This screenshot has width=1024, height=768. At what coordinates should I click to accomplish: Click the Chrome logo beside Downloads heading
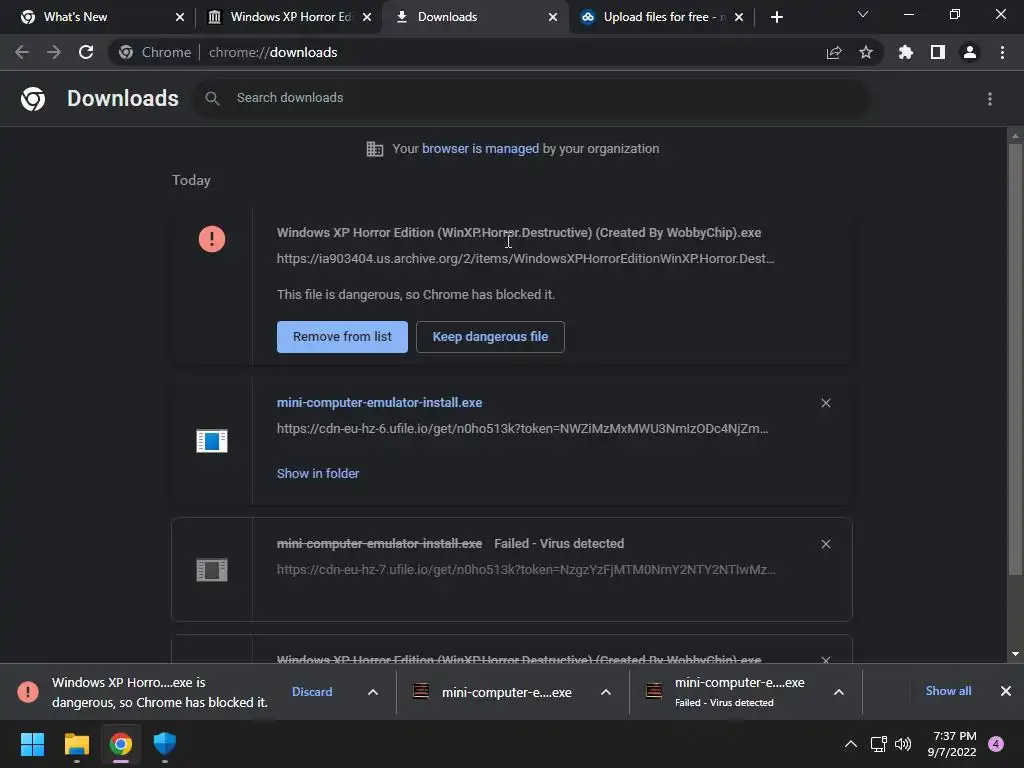(33, 99)
